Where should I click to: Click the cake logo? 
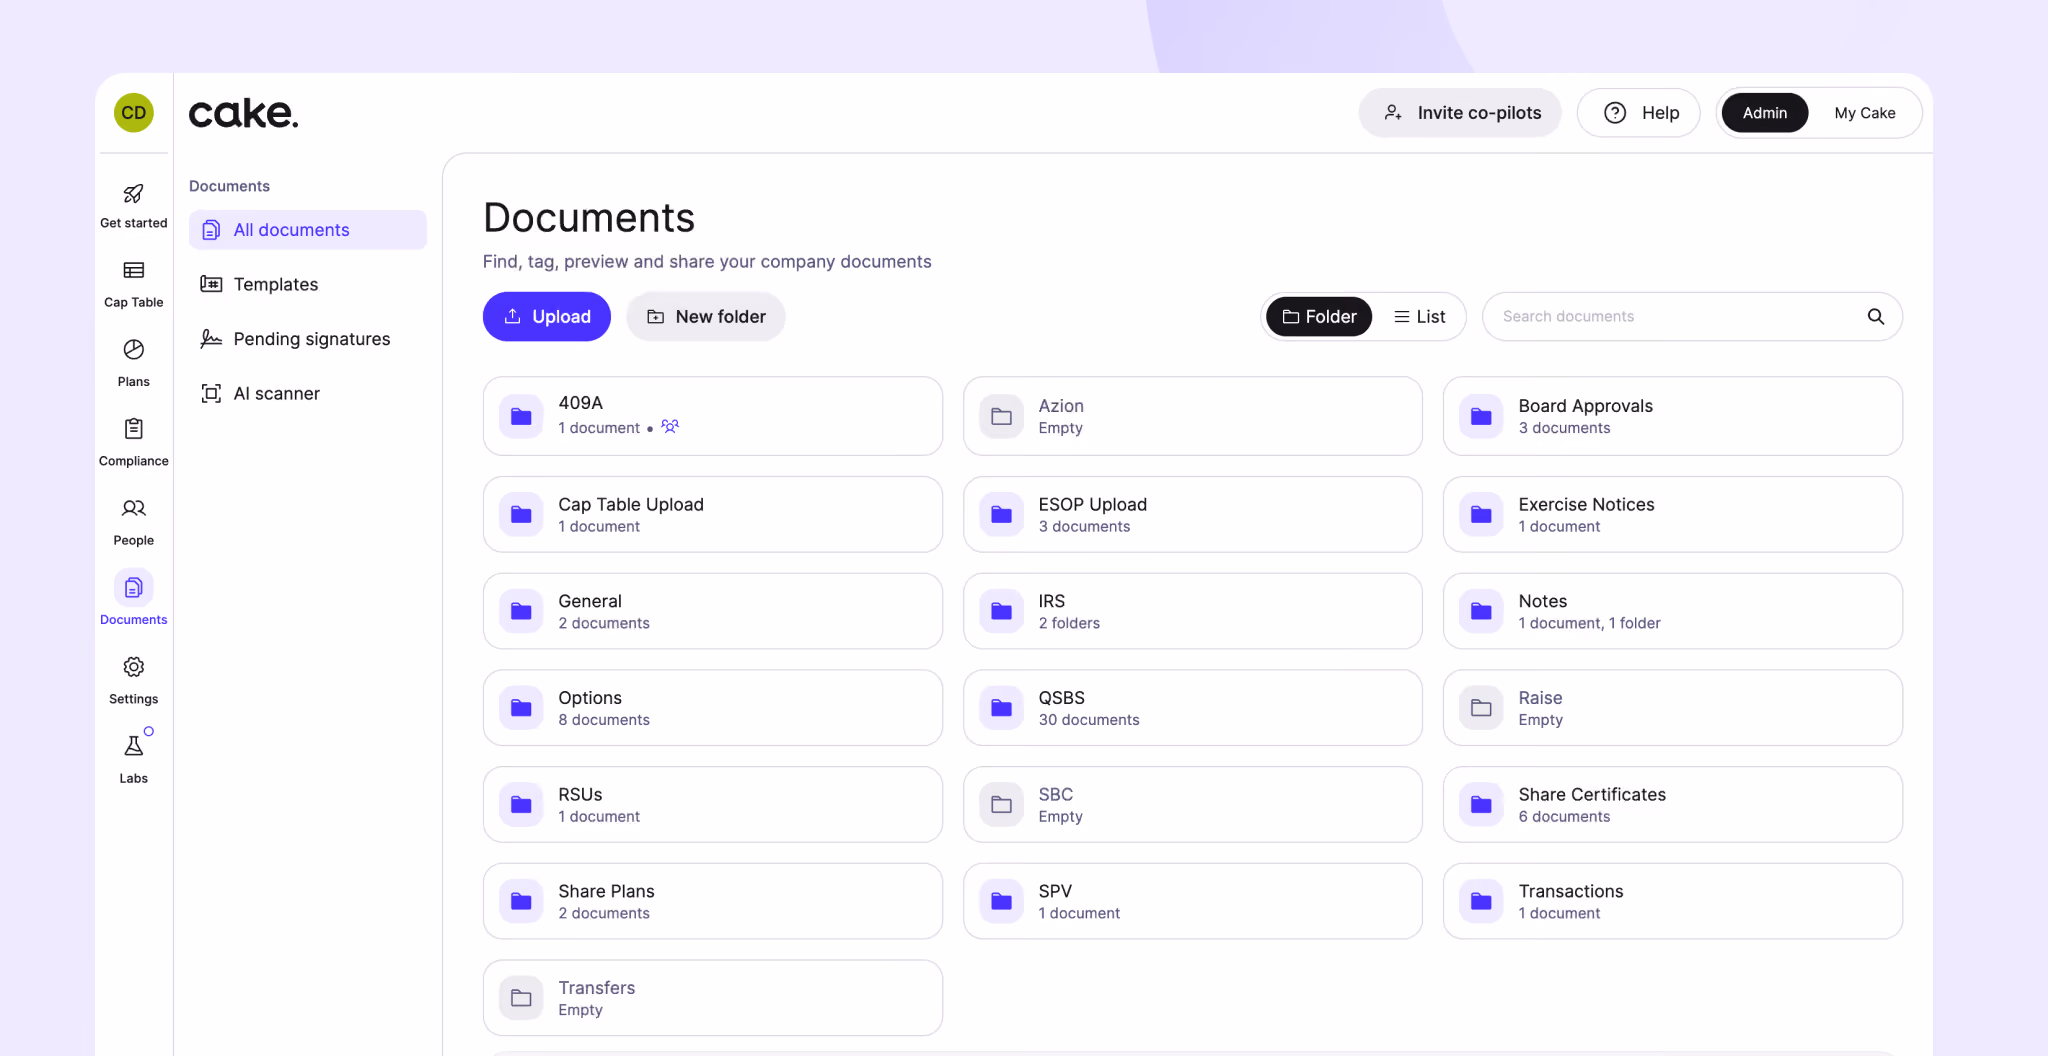point(244,113)
